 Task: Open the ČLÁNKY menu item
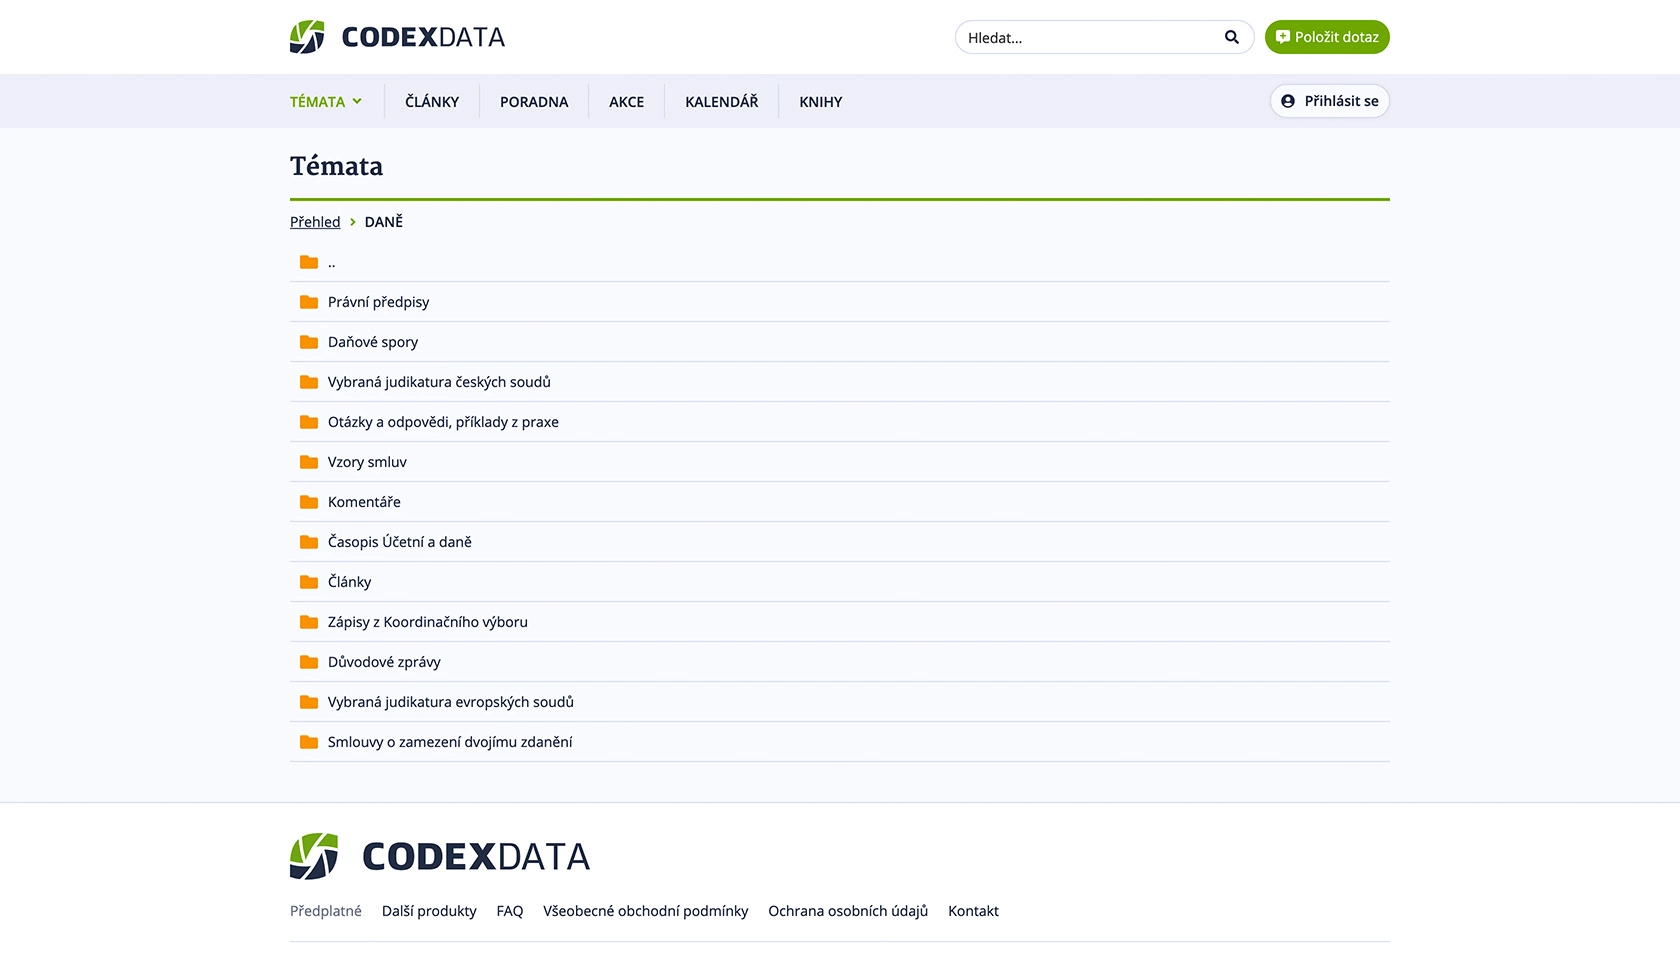[432, 102]
